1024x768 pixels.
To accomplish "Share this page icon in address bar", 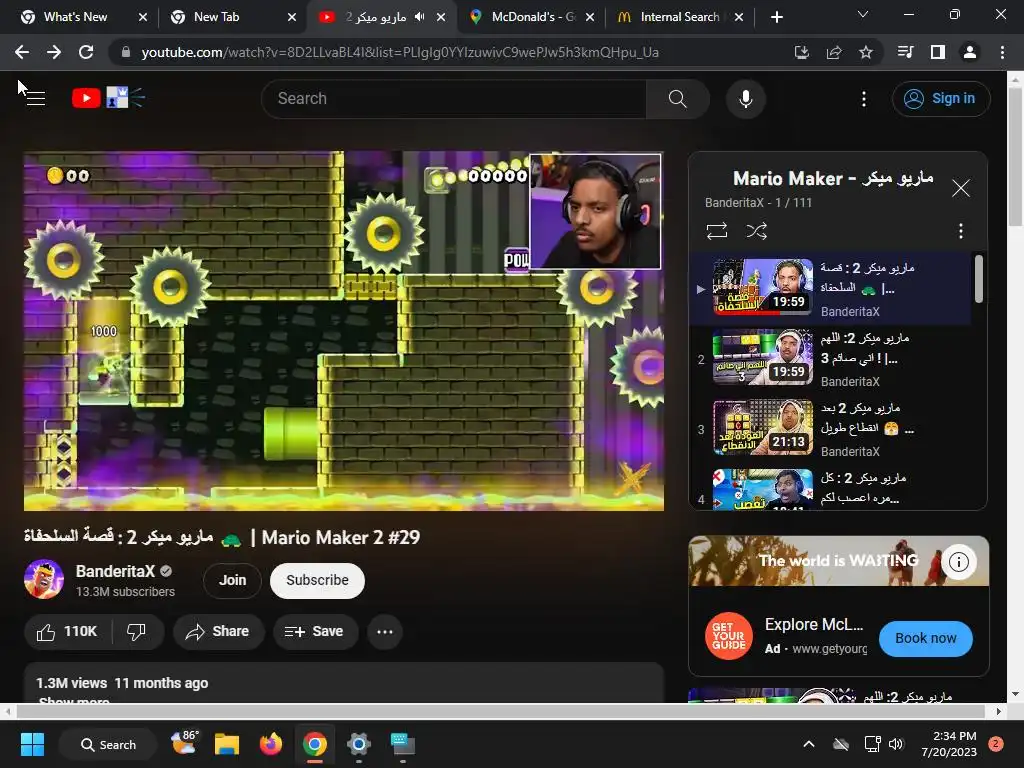I will pos(834,52).
